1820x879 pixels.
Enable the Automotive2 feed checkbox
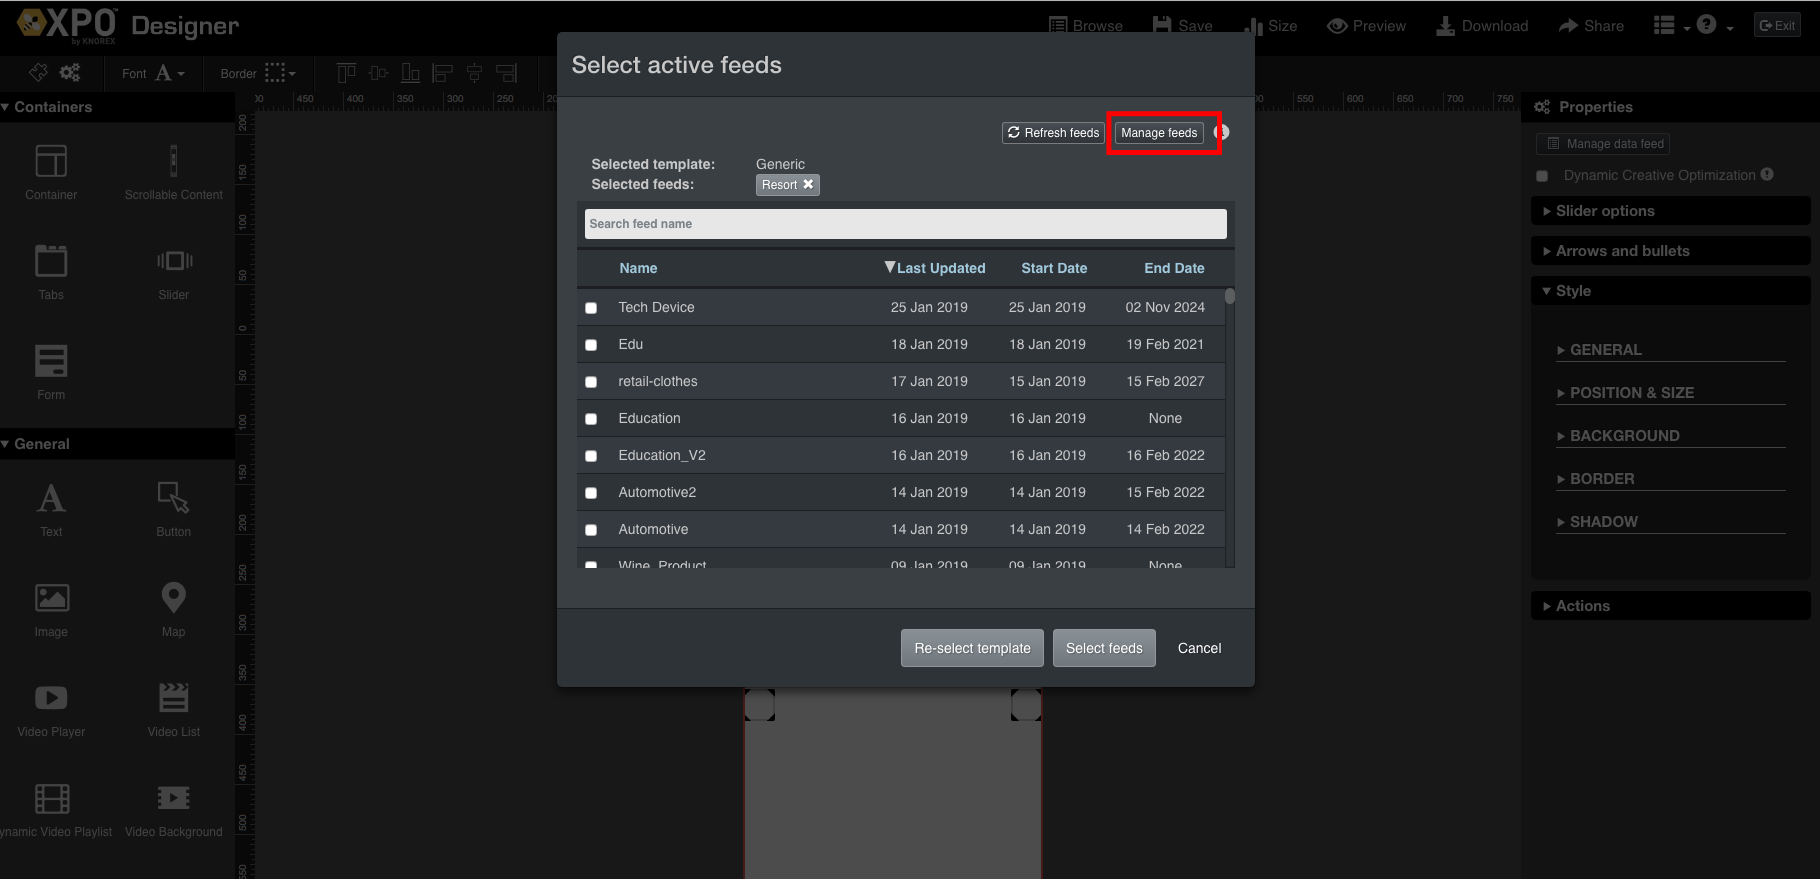click(591, 493)
